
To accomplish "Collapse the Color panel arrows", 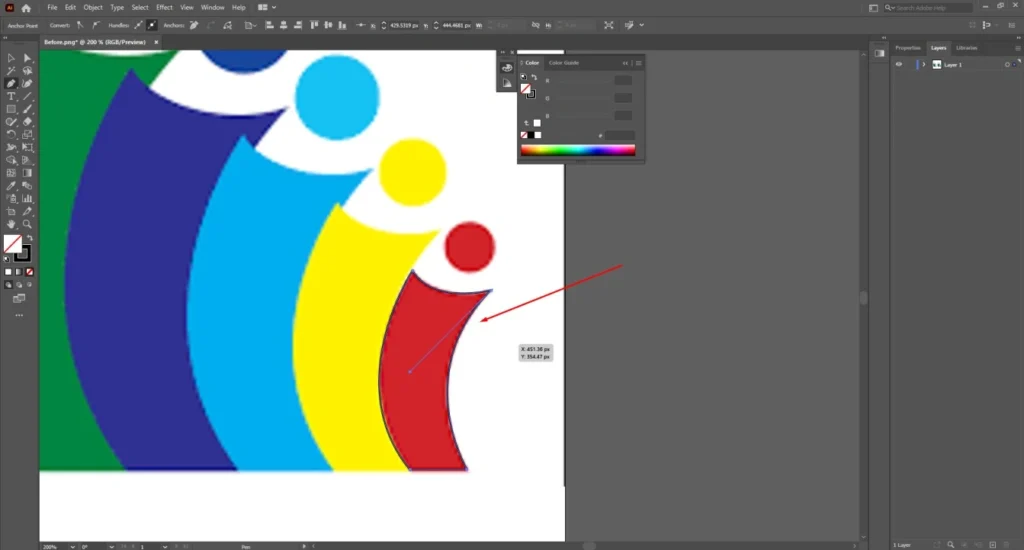I will click(626, 63).
